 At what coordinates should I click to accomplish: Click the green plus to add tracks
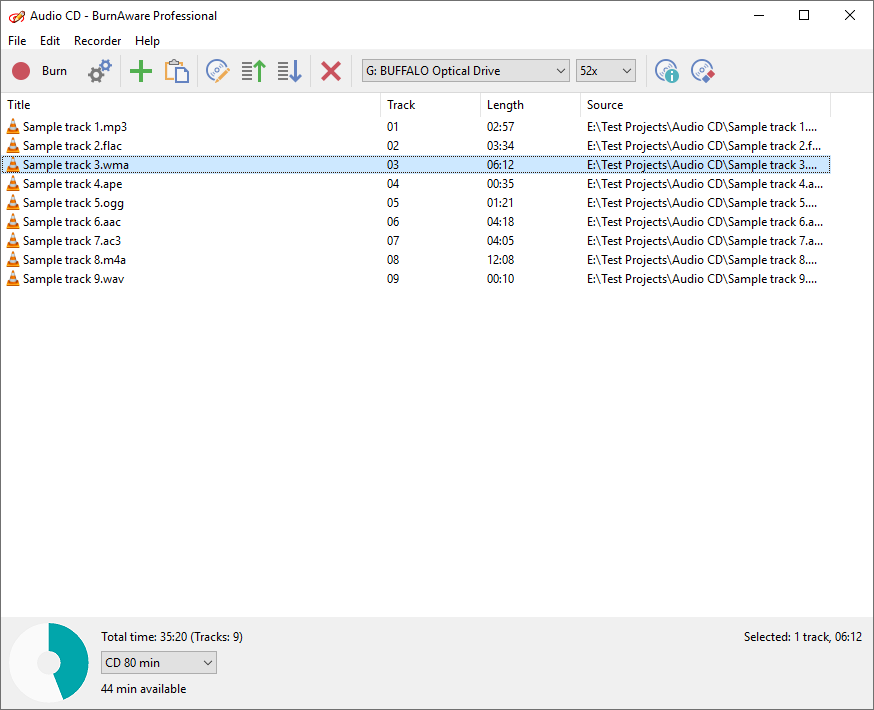click(140, 70)
